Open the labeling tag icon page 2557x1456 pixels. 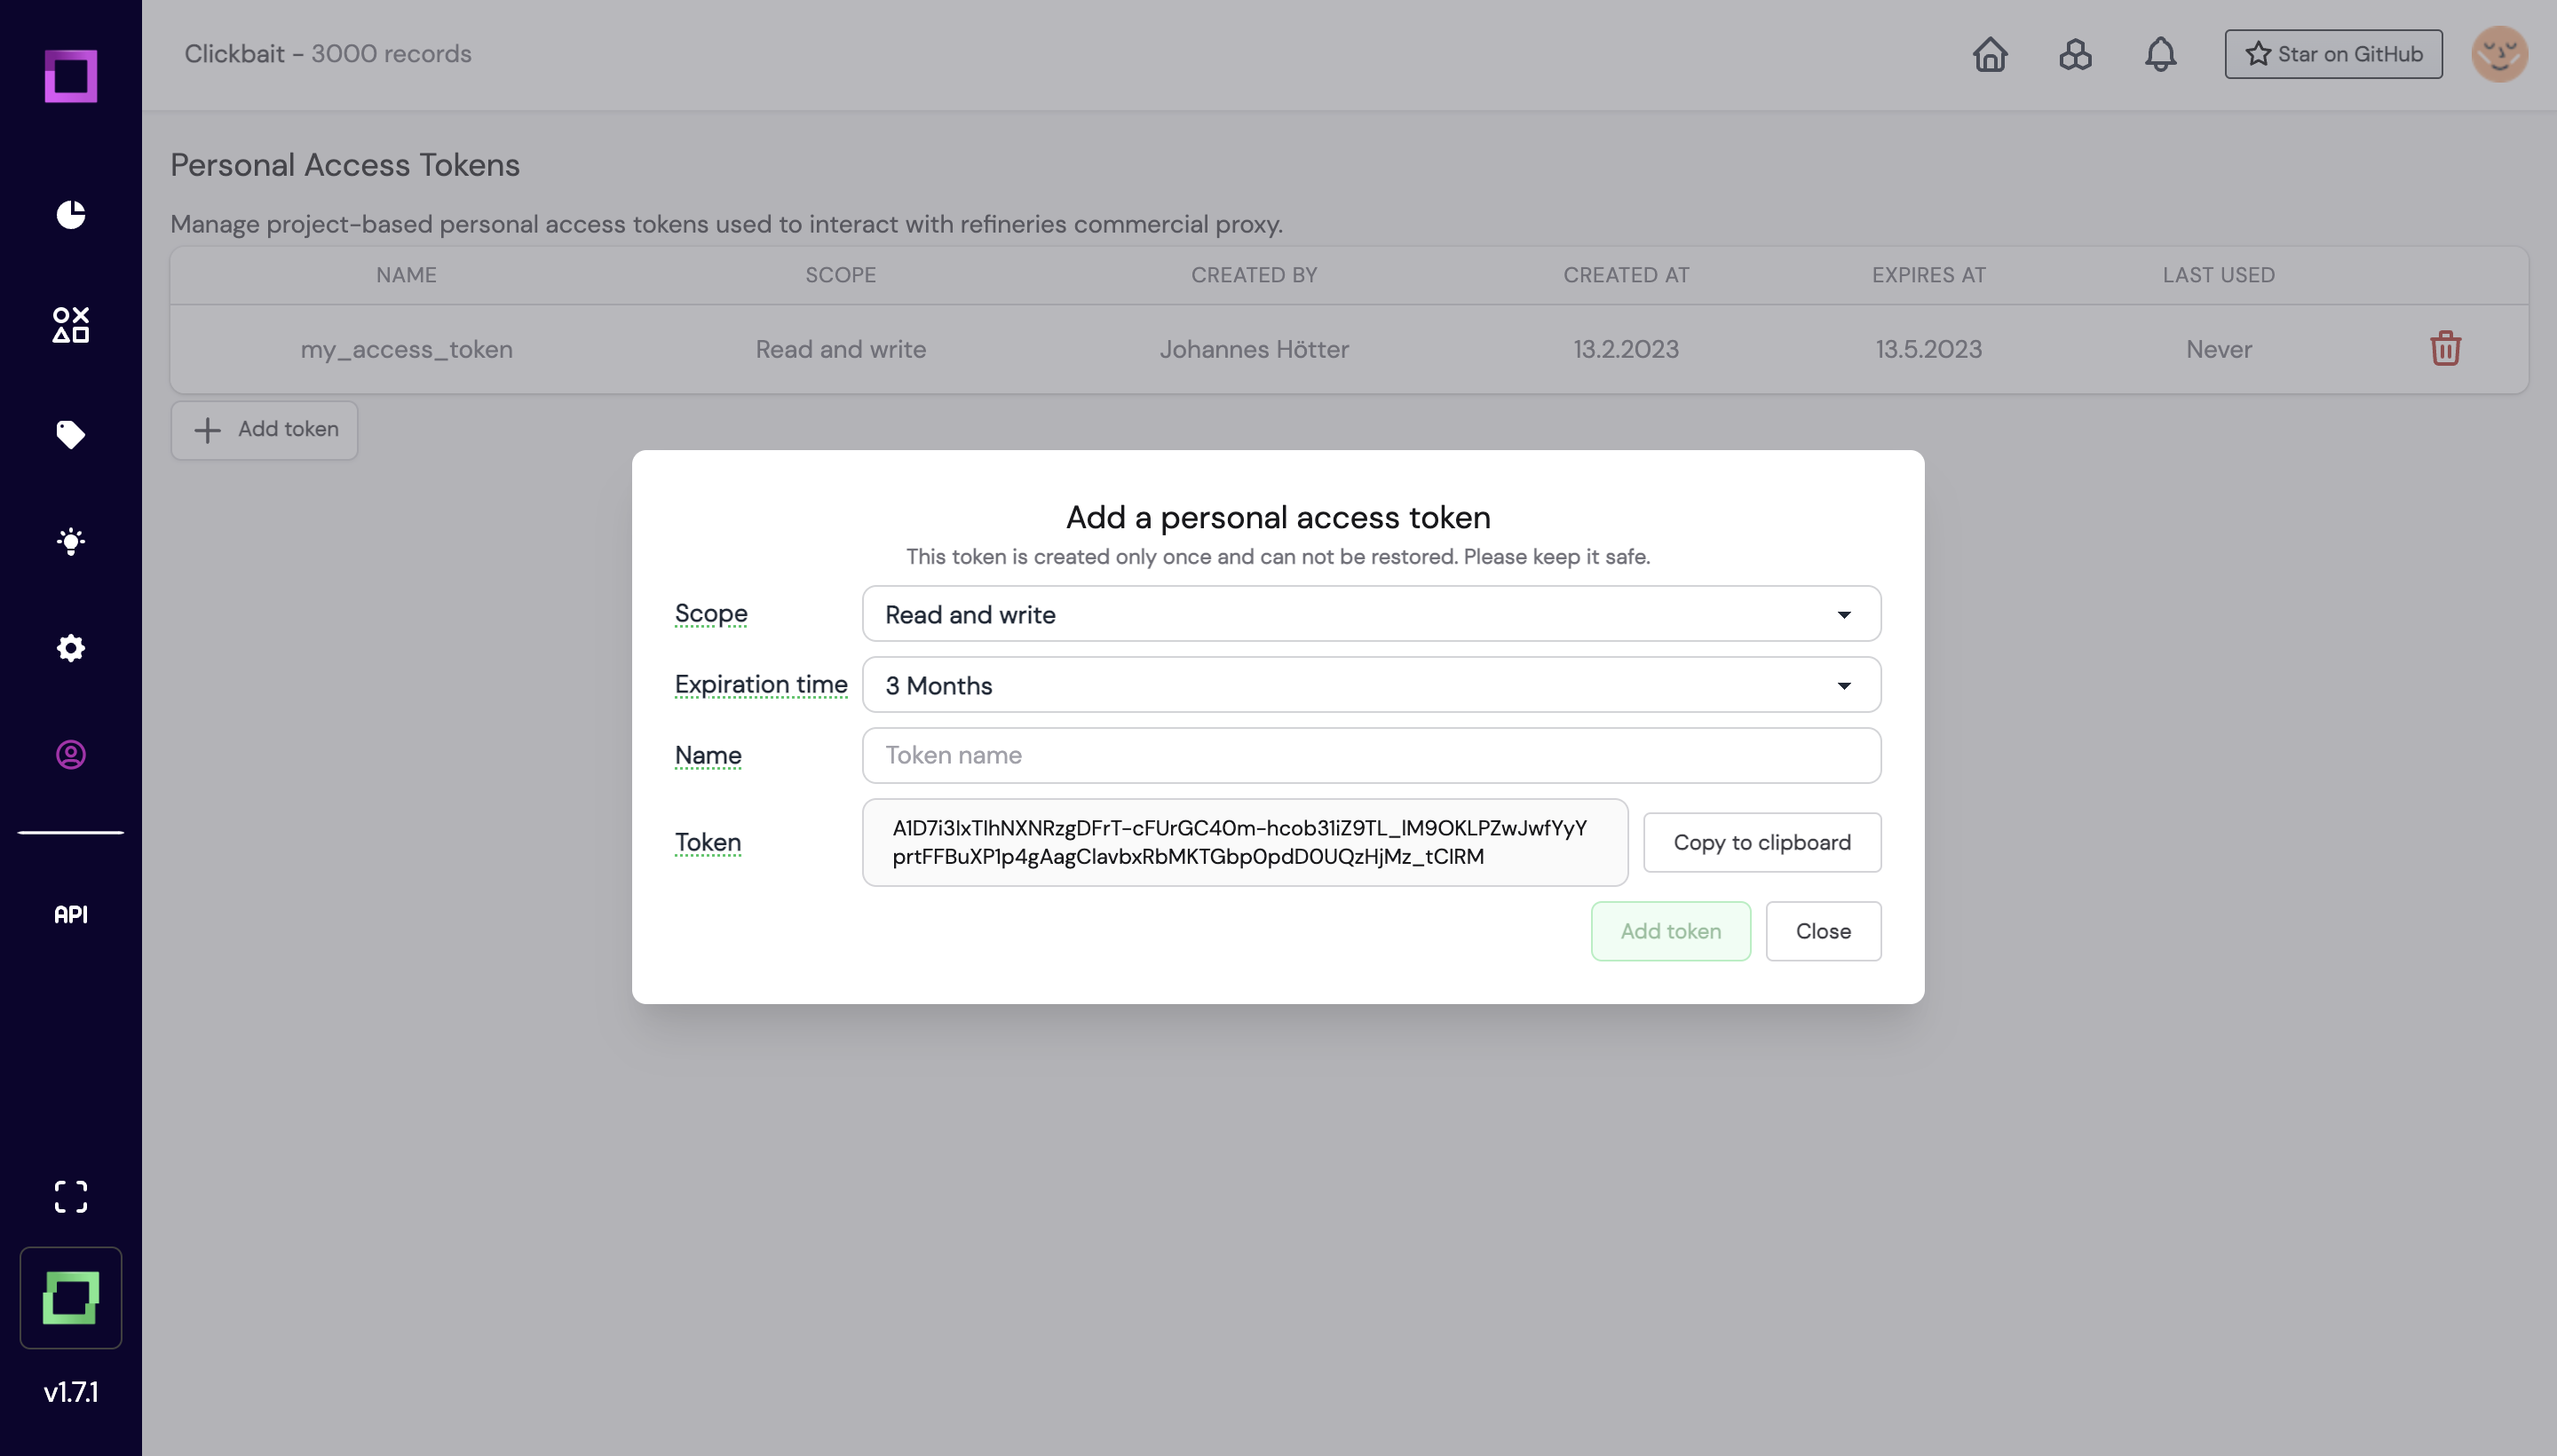tap(71, 434)
